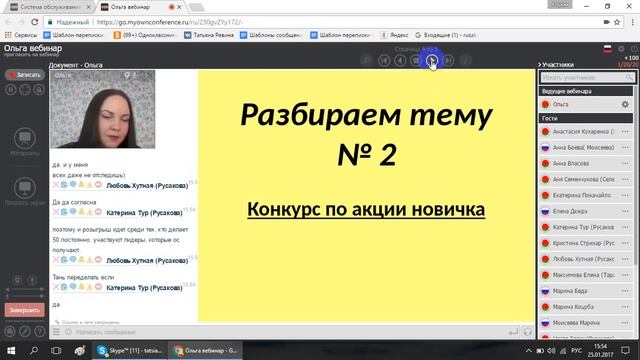Click the pause recording circle icon
Viewport: 640px width, 360px height.
click(x=11, y=89)
